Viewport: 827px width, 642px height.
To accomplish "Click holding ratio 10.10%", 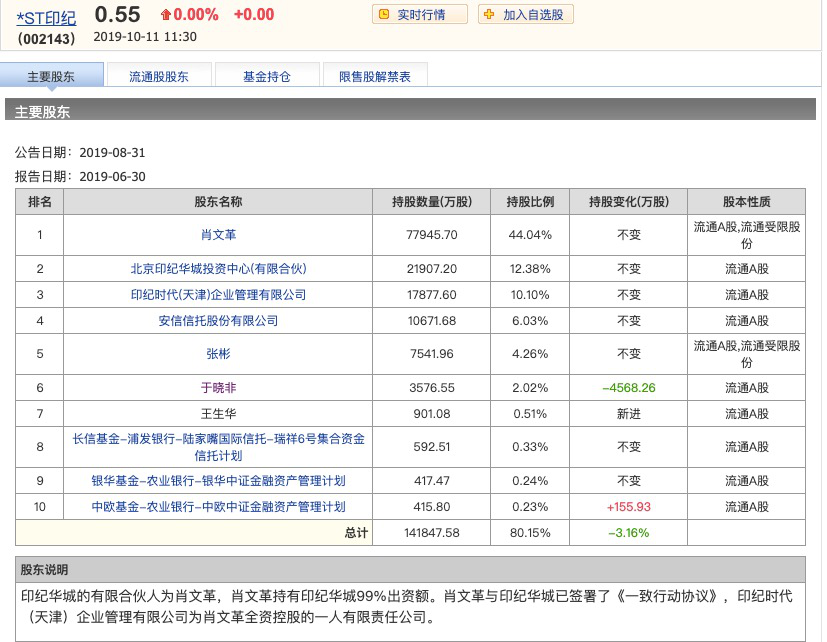I will click(x=530, y=294).
